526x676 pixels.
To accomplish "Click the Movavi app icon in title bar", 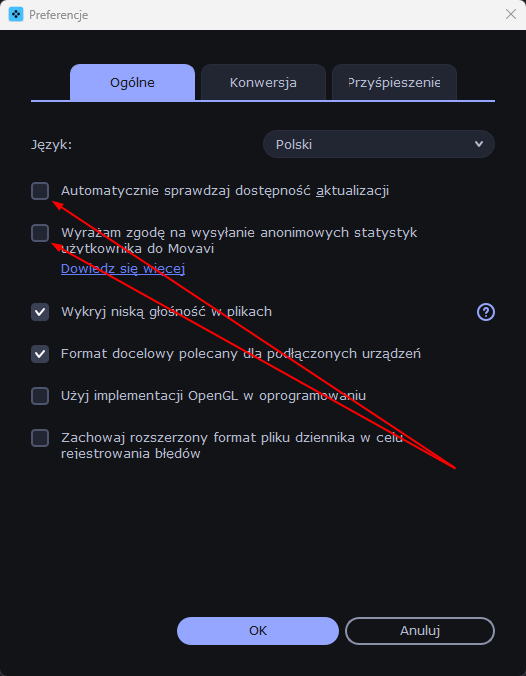I will pyautogui.click(x=16, y=14).
